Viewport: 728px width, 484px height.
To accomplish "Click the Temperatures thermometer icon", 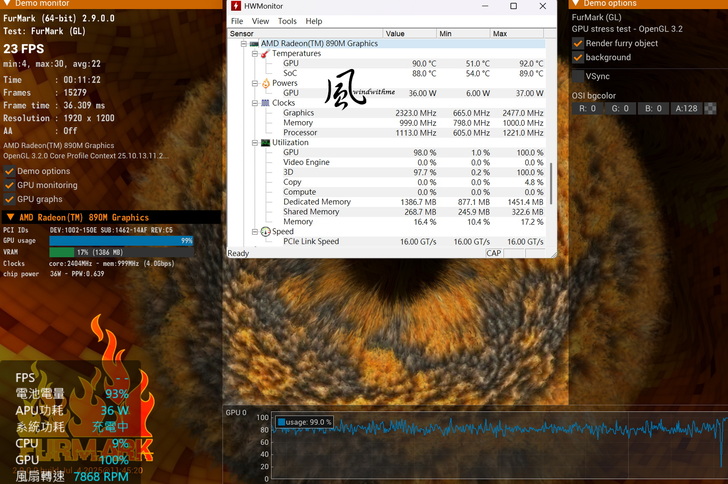I will [265, 54].
